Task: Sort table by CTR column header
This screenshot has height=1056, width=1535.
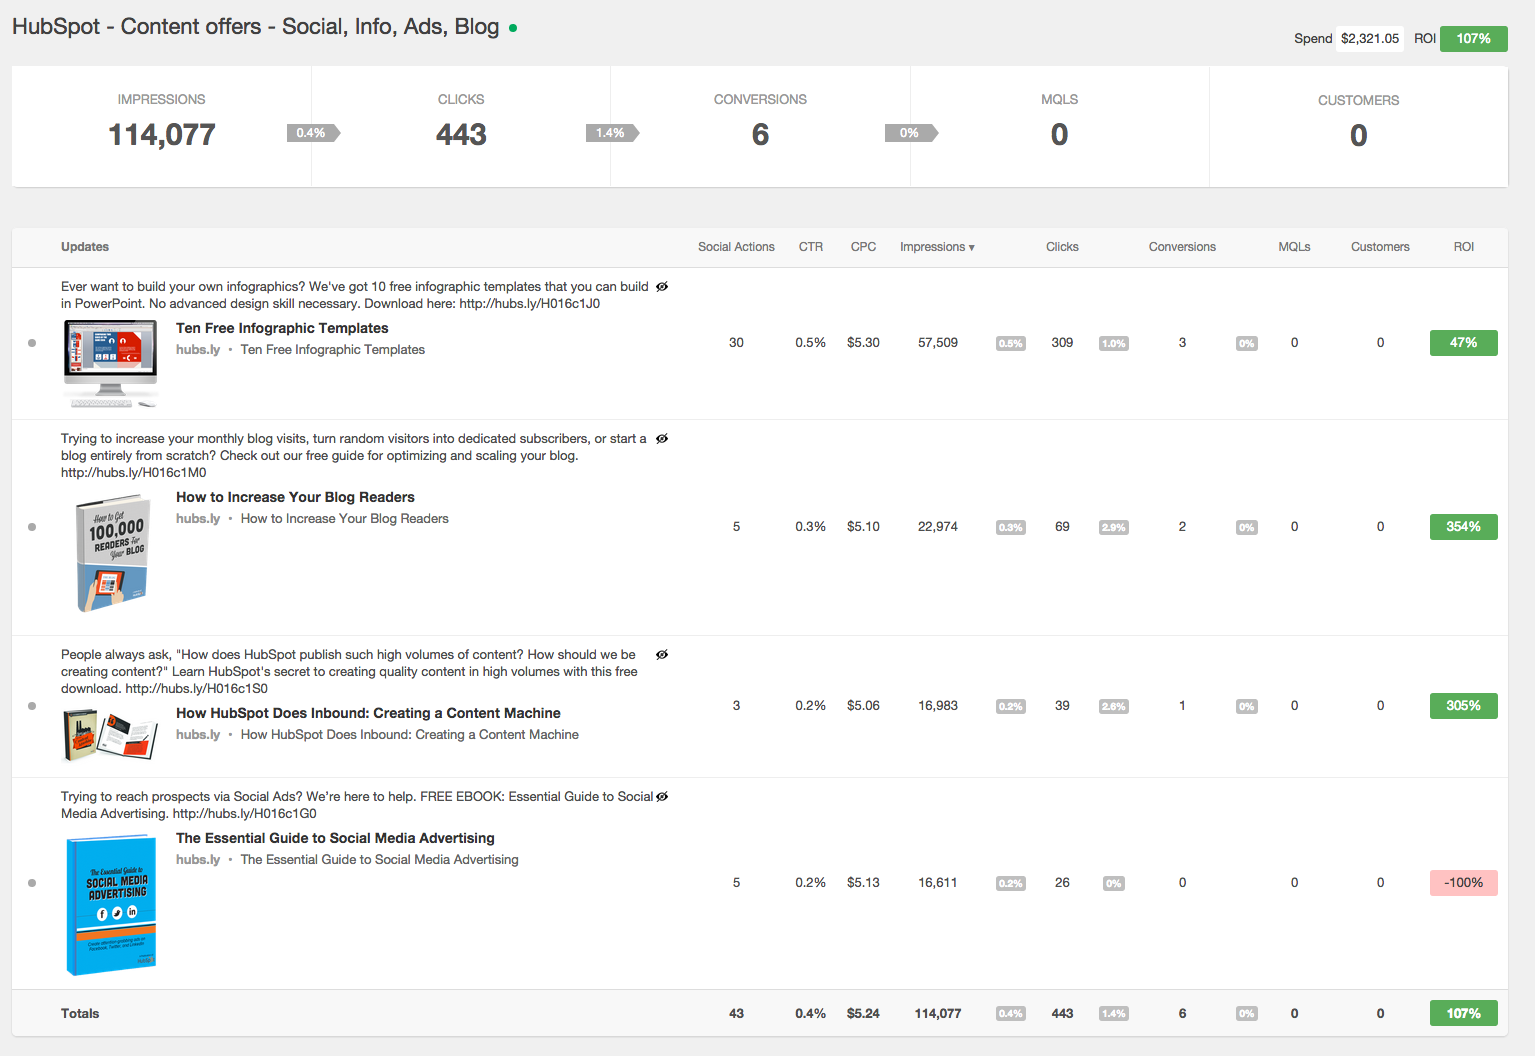Action: click(811, 247)
